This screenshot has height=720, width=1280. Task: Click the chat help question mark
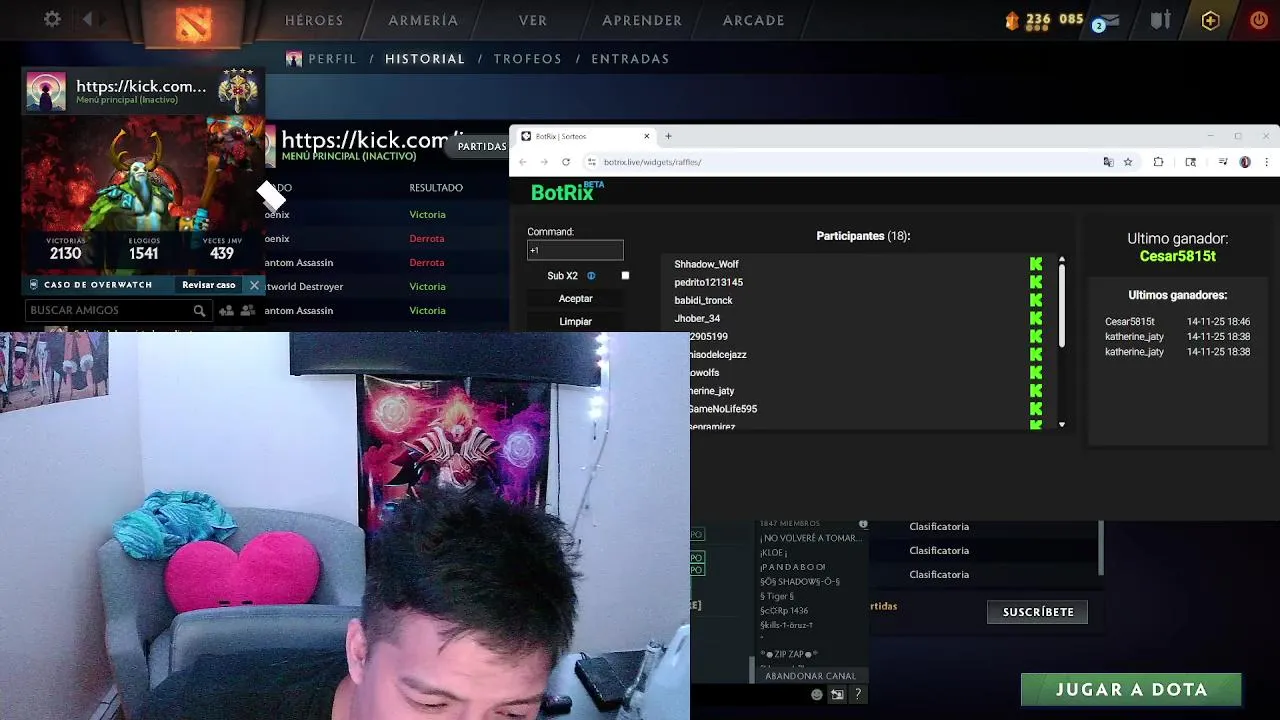[858, 695]
